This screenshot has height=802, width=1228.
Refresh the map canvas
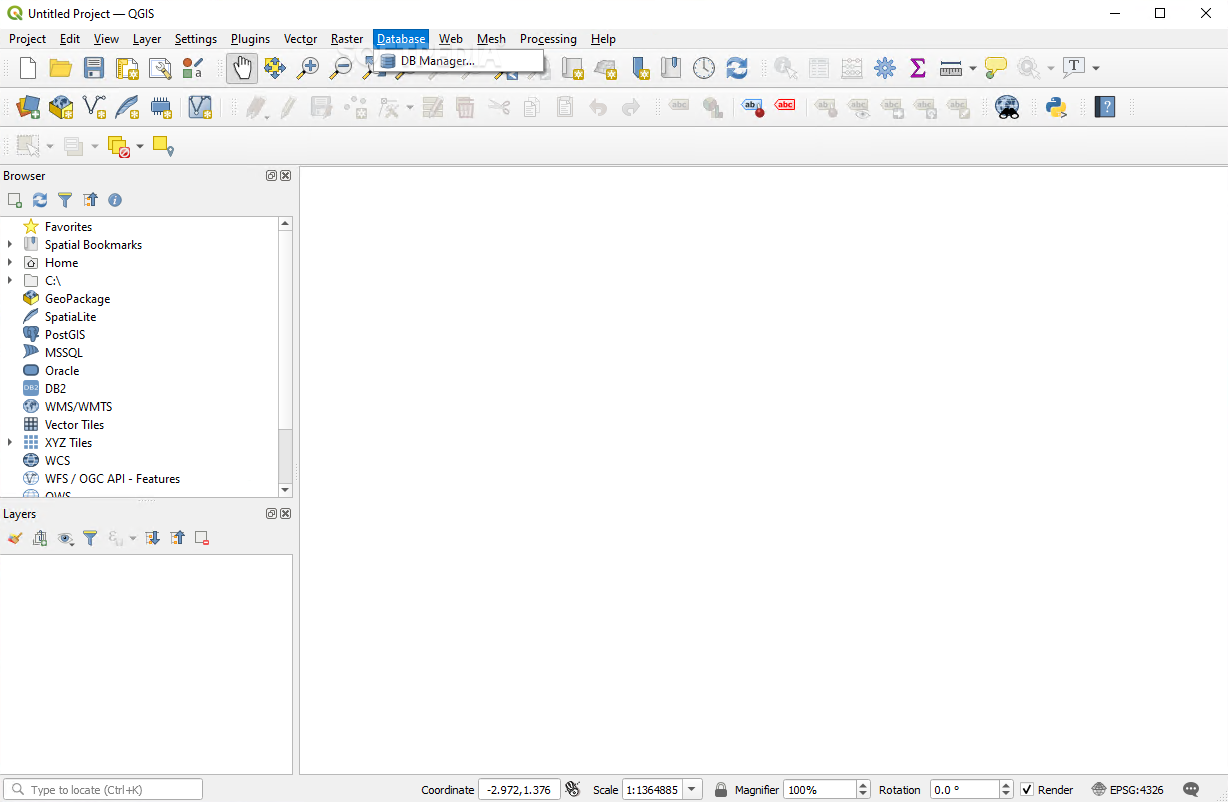click(737, 68)
